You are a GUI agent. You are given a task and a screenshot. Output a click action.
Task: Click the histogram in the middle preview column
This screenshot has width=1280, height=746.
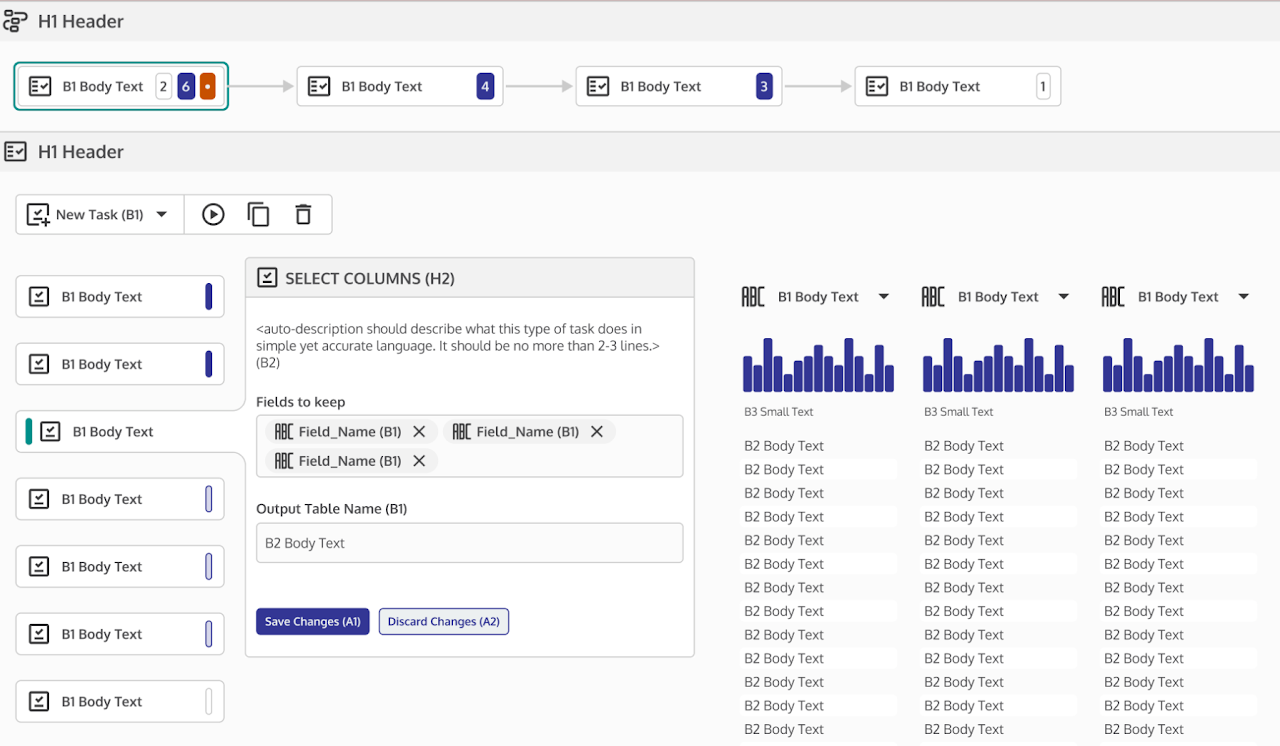[998, 365]
